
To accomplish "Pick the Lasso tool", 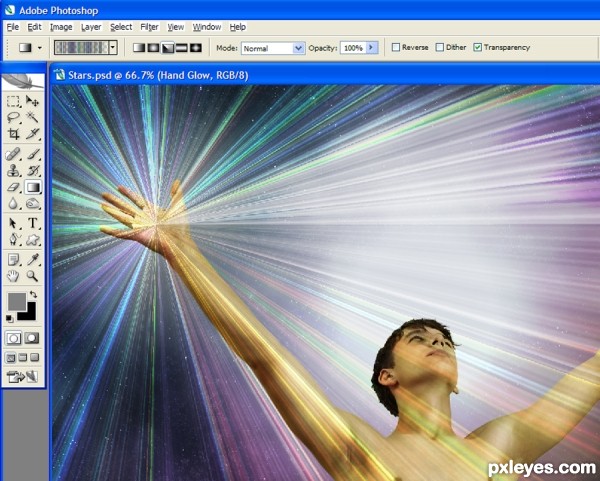I will tap(13, 117).
